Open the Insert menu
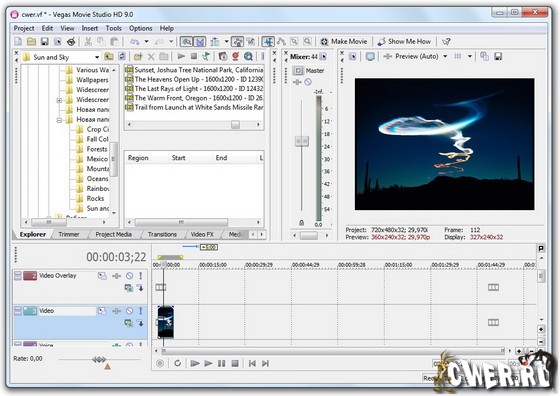This screenshot has width=560, height=396. (x=90, y=28)
